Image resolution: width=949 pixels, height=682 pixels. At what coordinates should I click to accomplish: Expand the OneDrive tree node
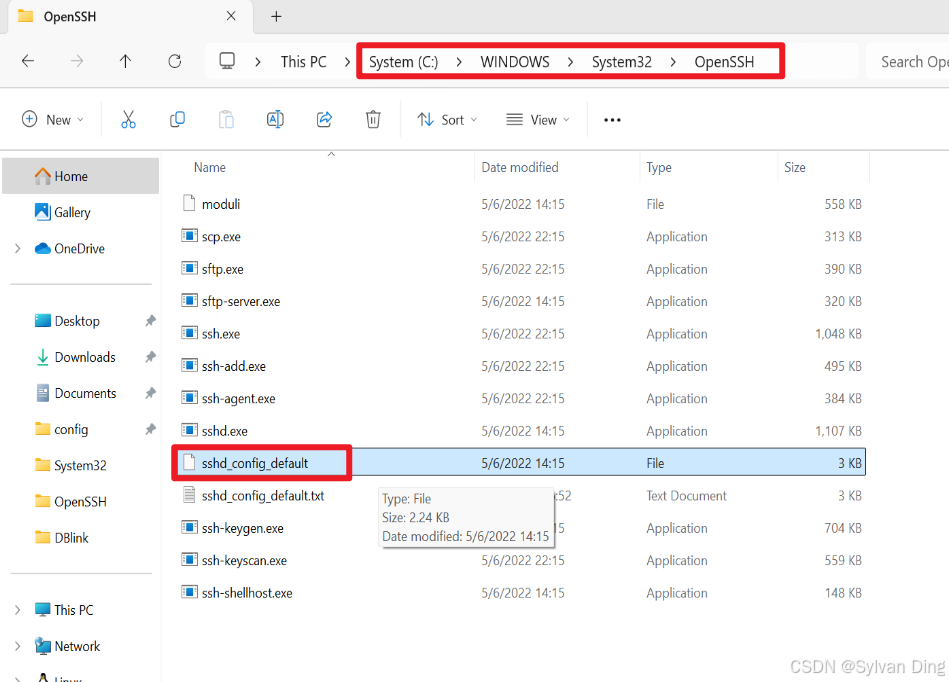(x=18, y=249)
